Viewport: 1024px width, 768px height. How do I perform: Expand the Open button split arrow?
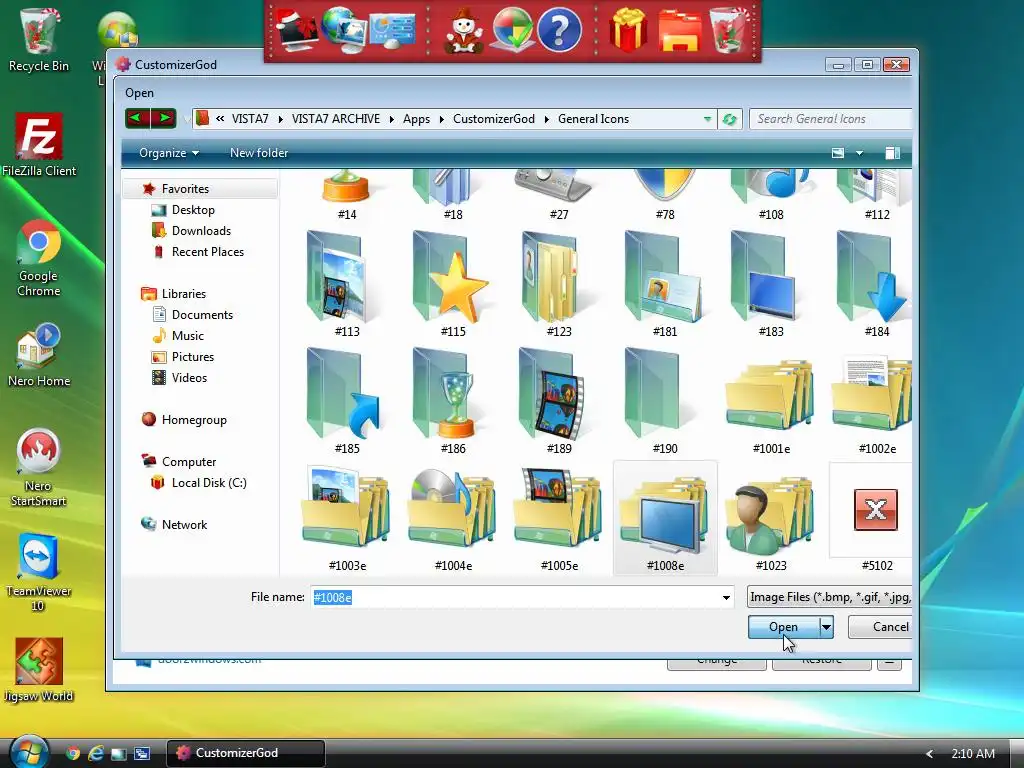(x=826, y=627)
